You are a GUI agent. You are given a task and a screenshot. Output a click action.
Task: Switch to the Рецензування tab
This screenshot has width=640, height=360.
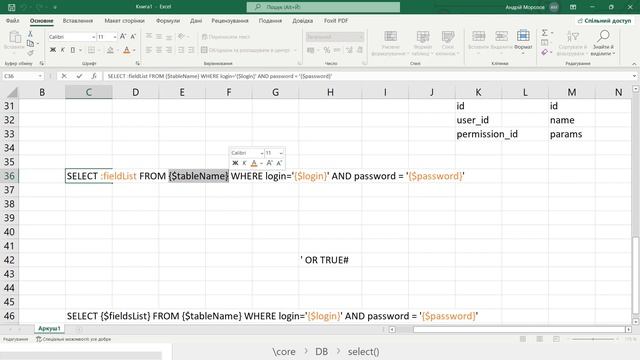click(230, 20)
